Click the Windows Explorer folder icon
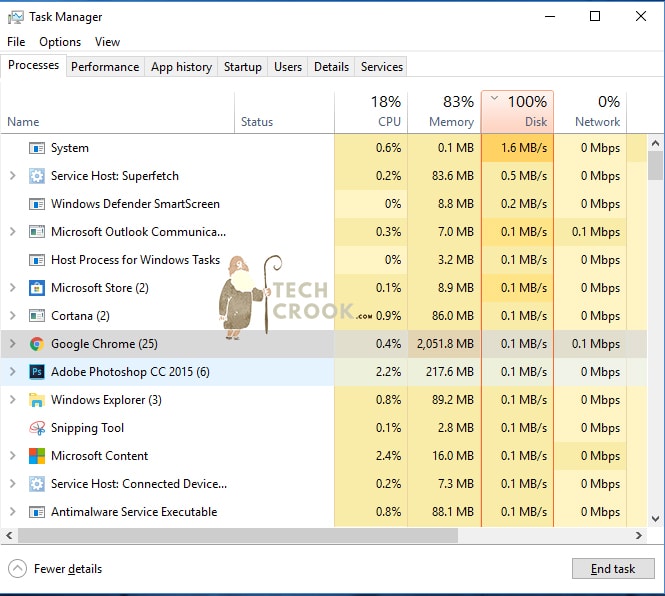This screenshot has height=596, width=665. [37, 400]
